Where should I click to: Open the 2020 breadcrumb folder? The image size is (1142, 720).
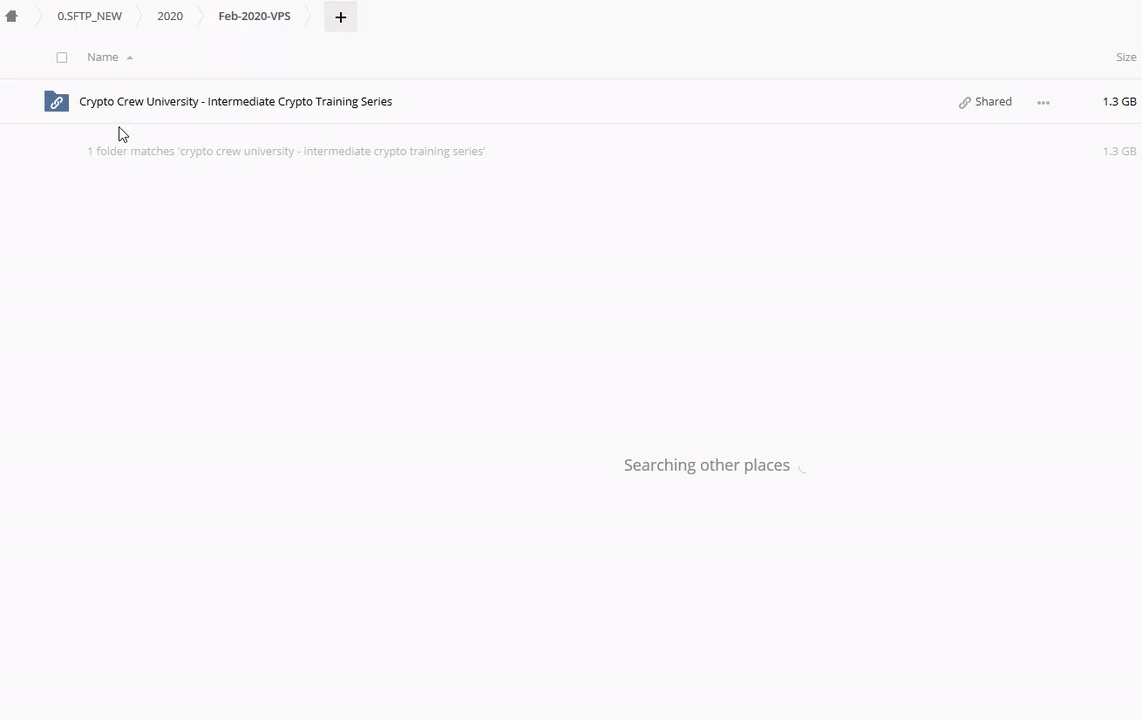(170, 16)
